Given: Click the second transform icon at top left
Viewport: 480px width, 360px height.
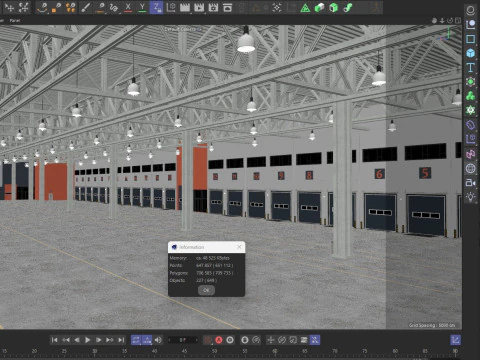Looking at the screenshot, I should 24,7.
